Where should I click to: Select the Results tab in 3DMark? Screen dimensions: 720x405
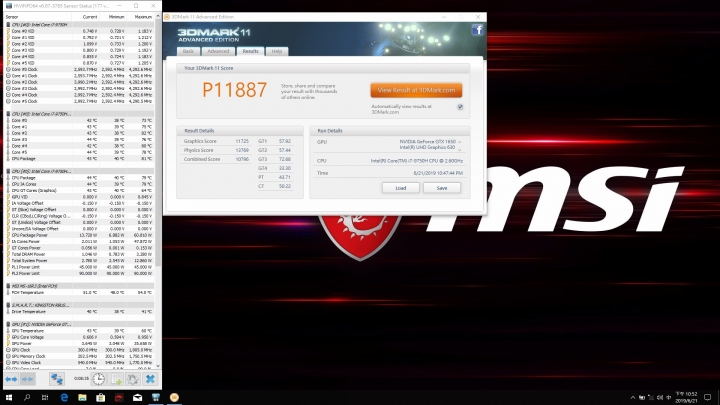[x=250, y=51]
